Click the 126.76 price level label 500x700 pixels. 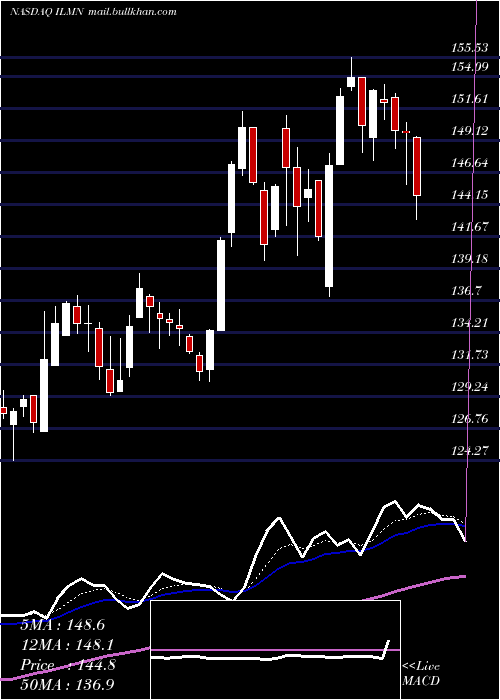click(x=469, y=419)
